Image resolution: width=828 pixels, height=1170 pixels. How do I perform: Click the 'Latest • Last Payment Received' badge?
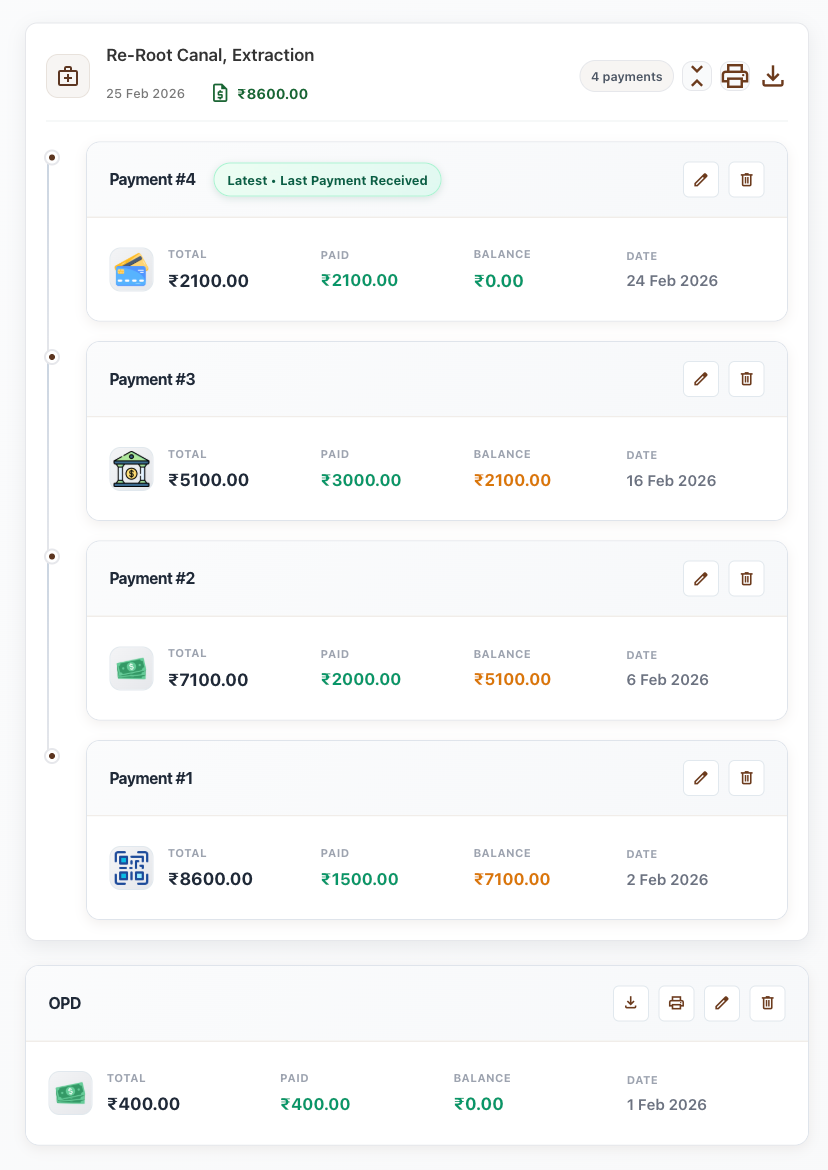(x=327, y=179)
